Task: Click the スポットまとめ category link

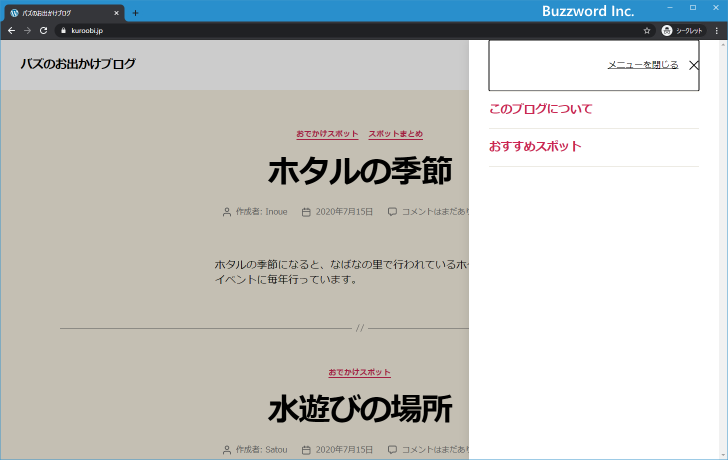Action: (x=396, y=134)
